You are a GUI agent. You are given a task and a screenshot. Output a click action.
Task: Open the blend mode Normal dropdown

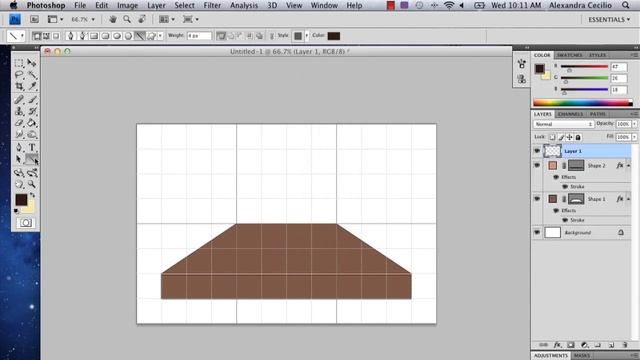pos(563,124)
